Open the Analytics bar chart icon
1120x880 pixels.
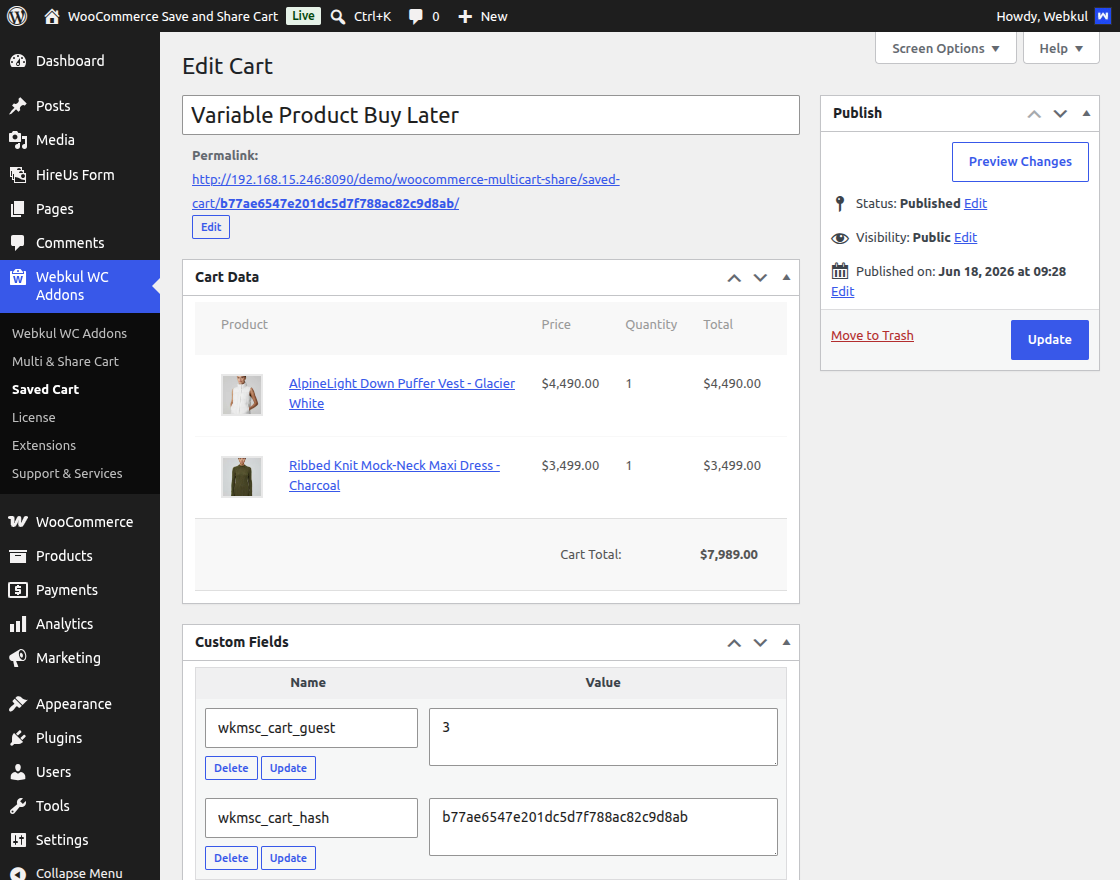click(18, 624)
